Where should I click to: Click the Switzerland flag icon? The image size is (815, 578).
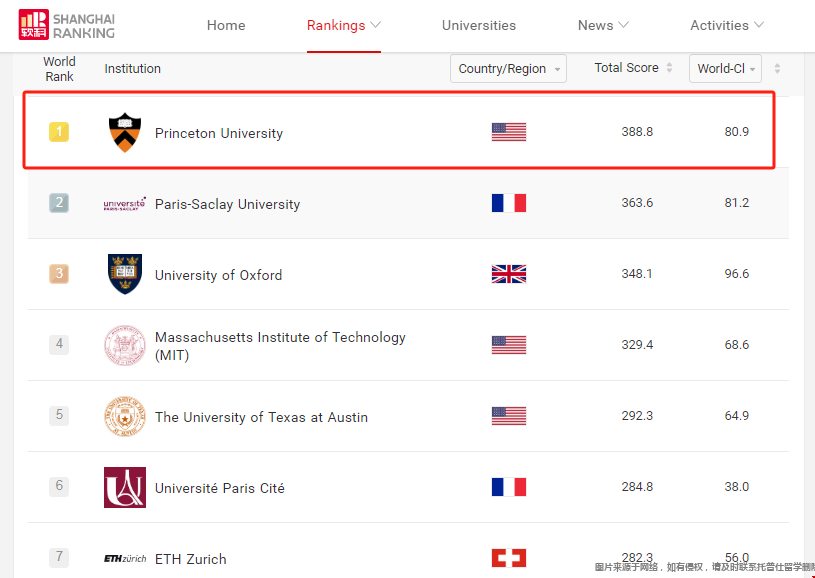509,558
